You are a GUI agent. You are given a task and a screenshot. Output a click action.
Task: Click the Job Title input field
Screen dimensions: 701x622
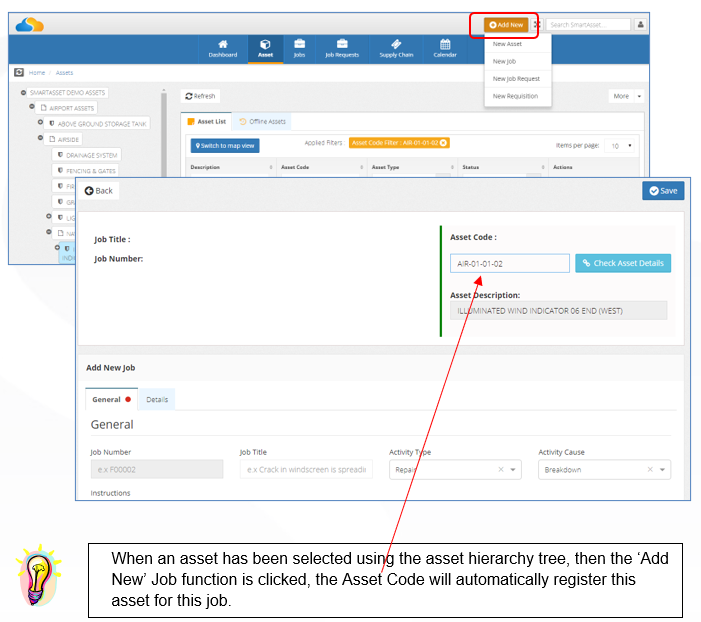[306, 470]
